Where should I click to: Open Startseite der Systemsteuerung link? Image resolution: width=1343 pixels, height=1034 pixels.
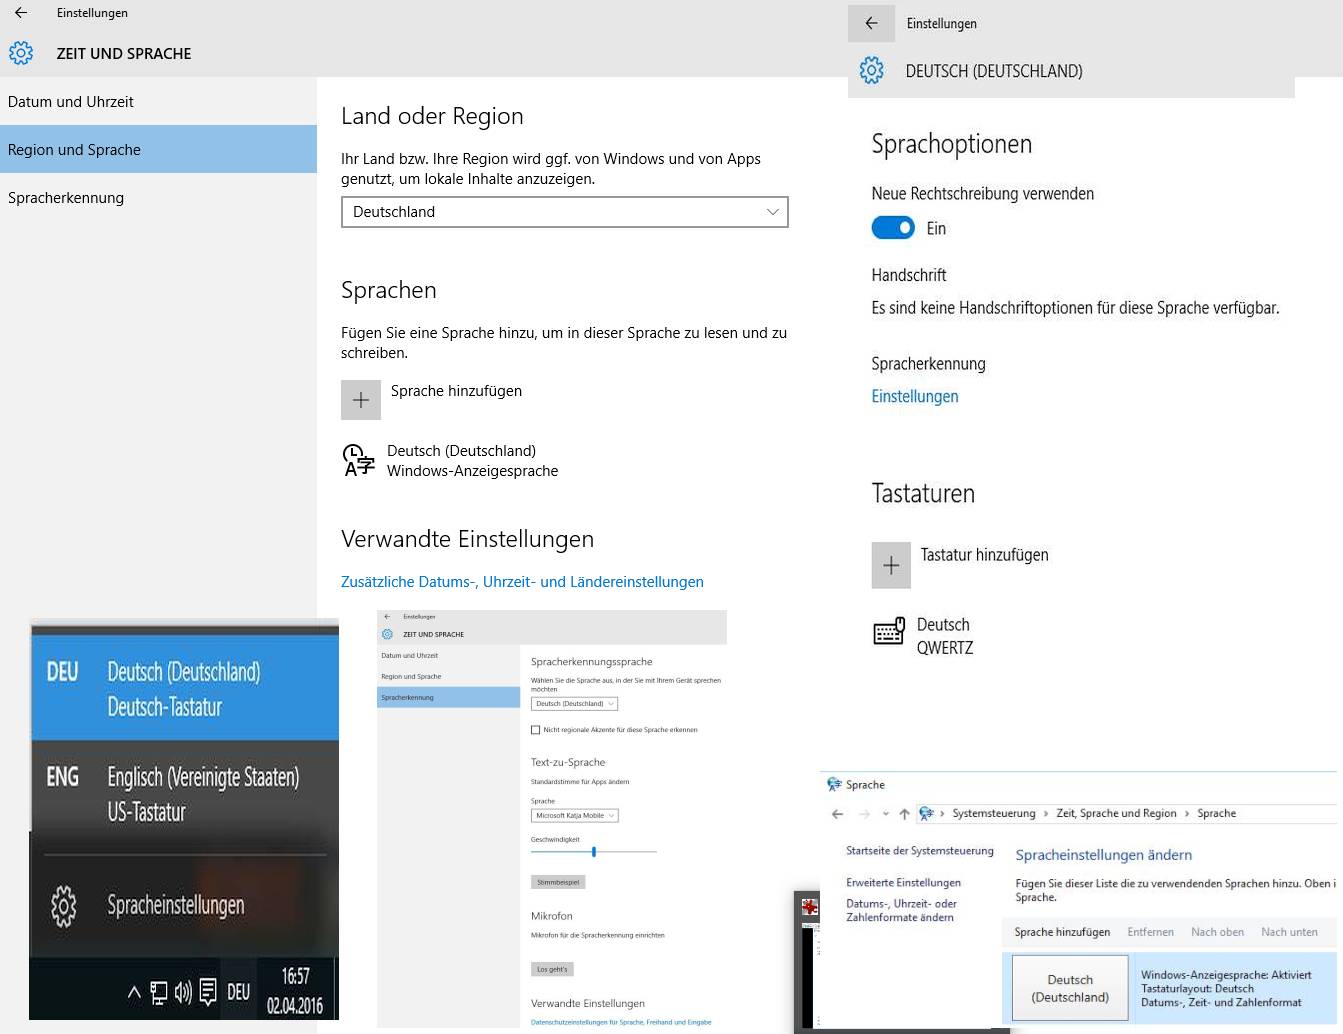pos(920,851)
